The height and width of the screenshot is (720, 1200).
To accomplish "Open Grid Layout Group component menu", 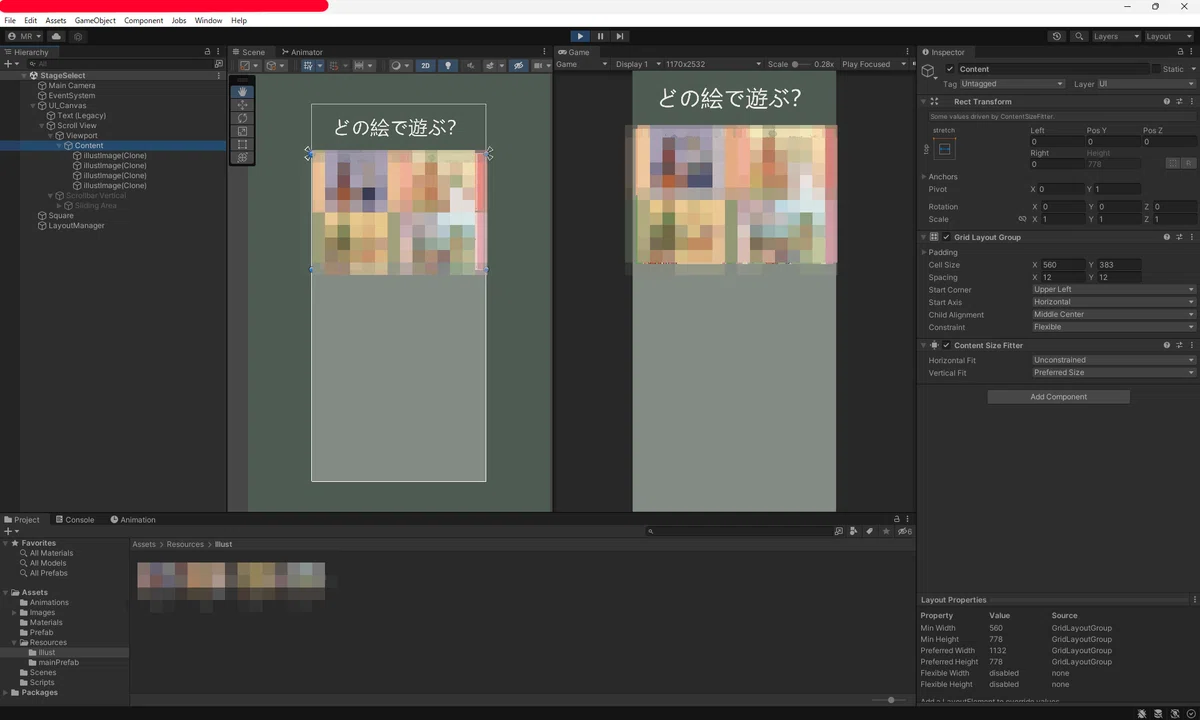I will click(x=1192, y=237).
